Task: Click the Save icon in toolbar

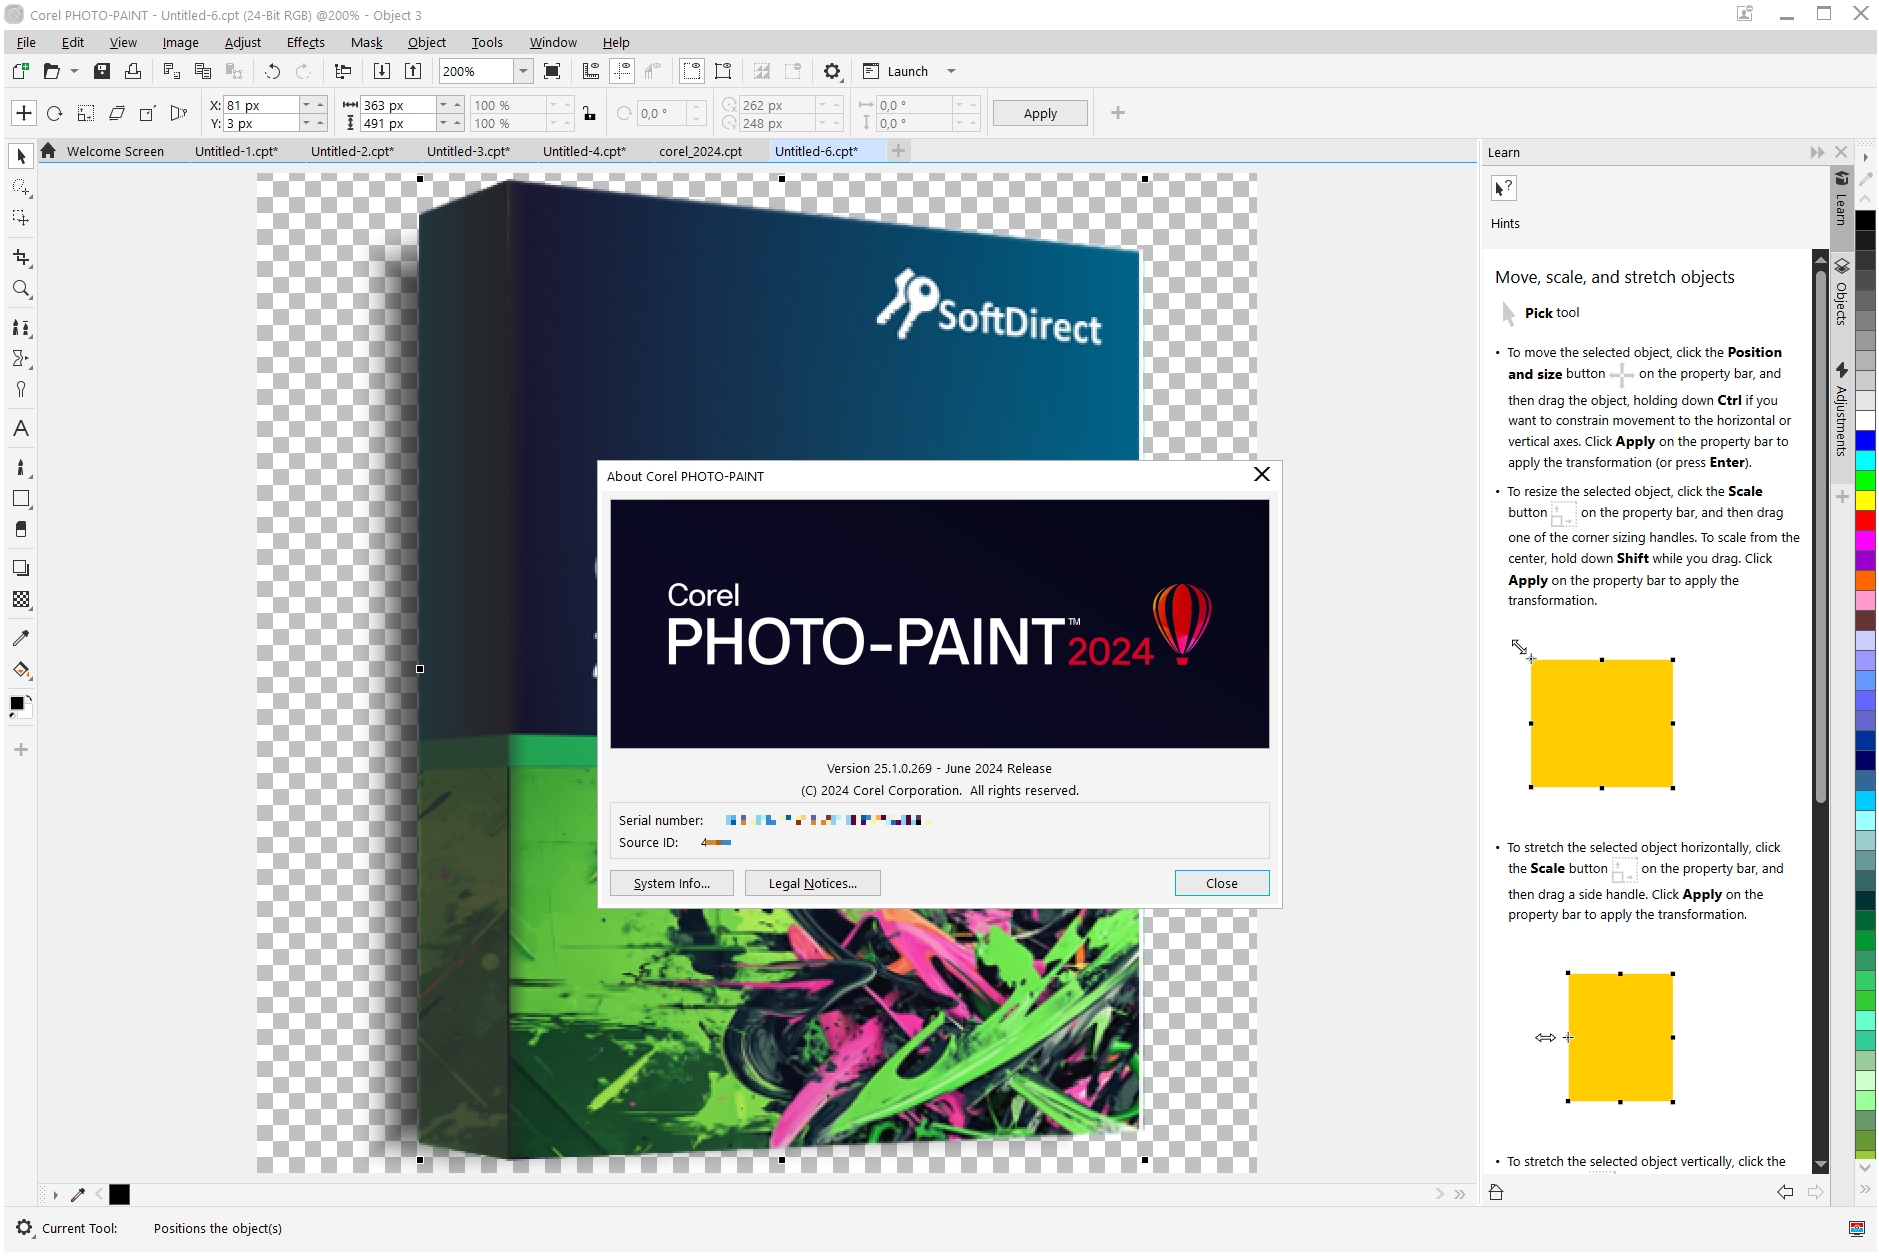Action: 101,71
